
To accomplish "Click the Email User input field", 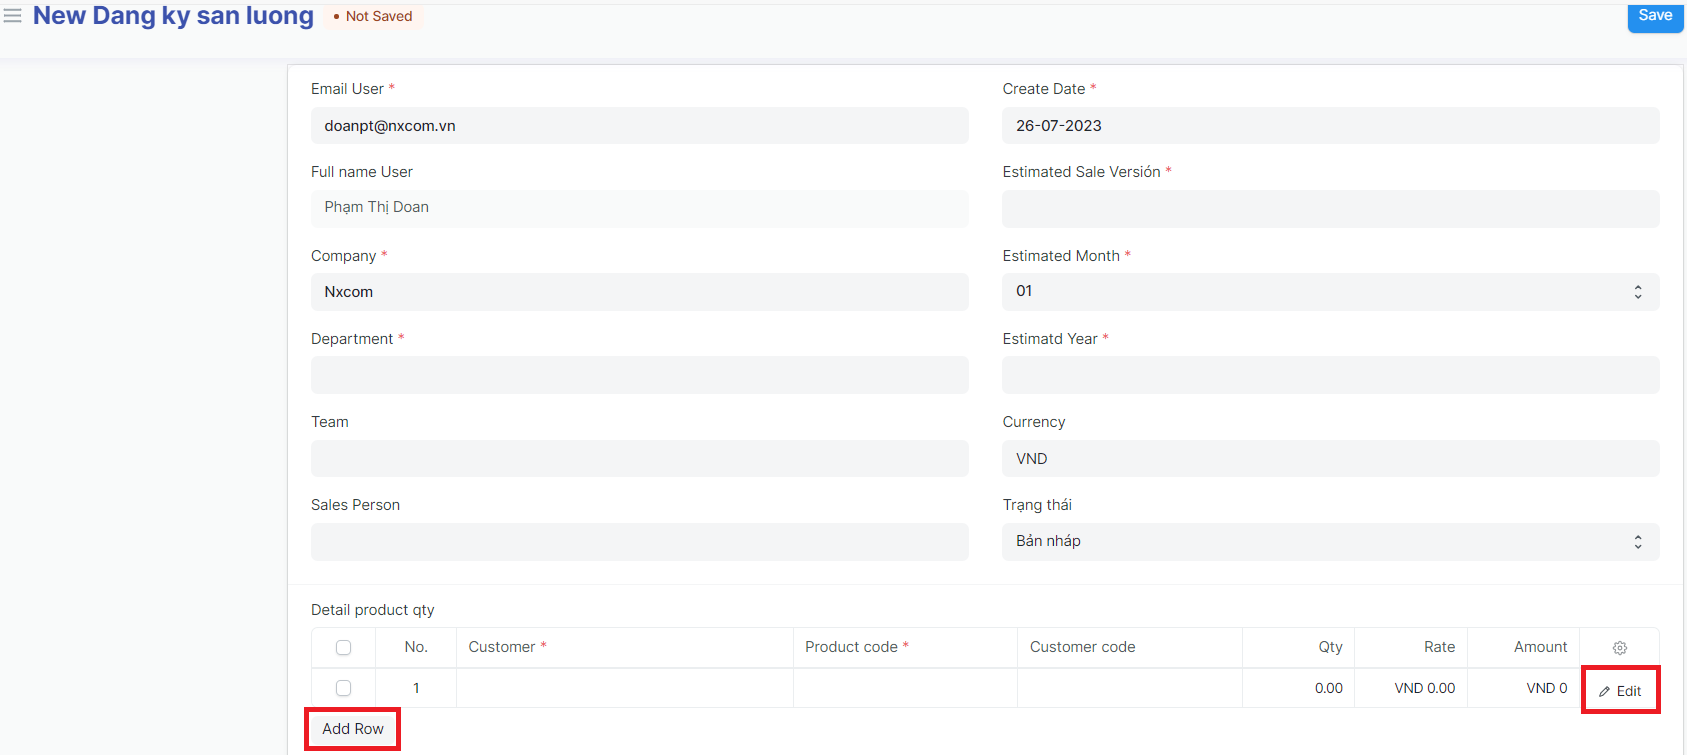I will 639,126.
